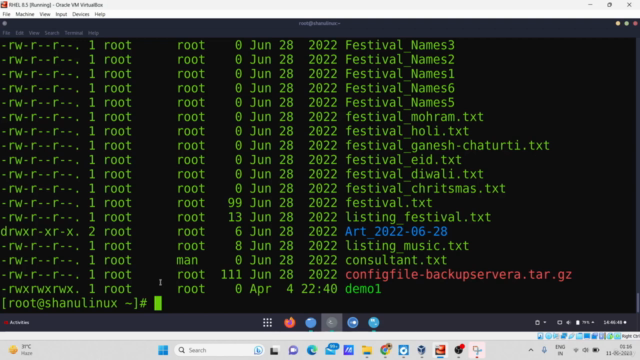Click the Windows taskbar Search box
The width and height of the screenshot is (640, 360).
(219, 350)
